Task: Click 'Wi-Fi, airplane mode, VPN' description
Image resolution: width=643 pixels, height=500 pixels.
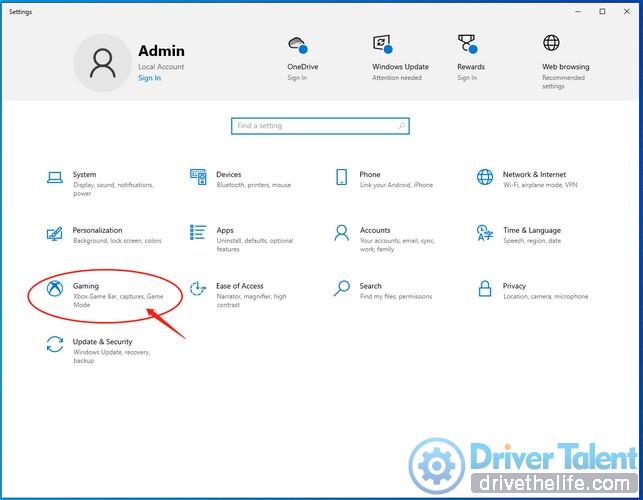Action: coord(540,185)
